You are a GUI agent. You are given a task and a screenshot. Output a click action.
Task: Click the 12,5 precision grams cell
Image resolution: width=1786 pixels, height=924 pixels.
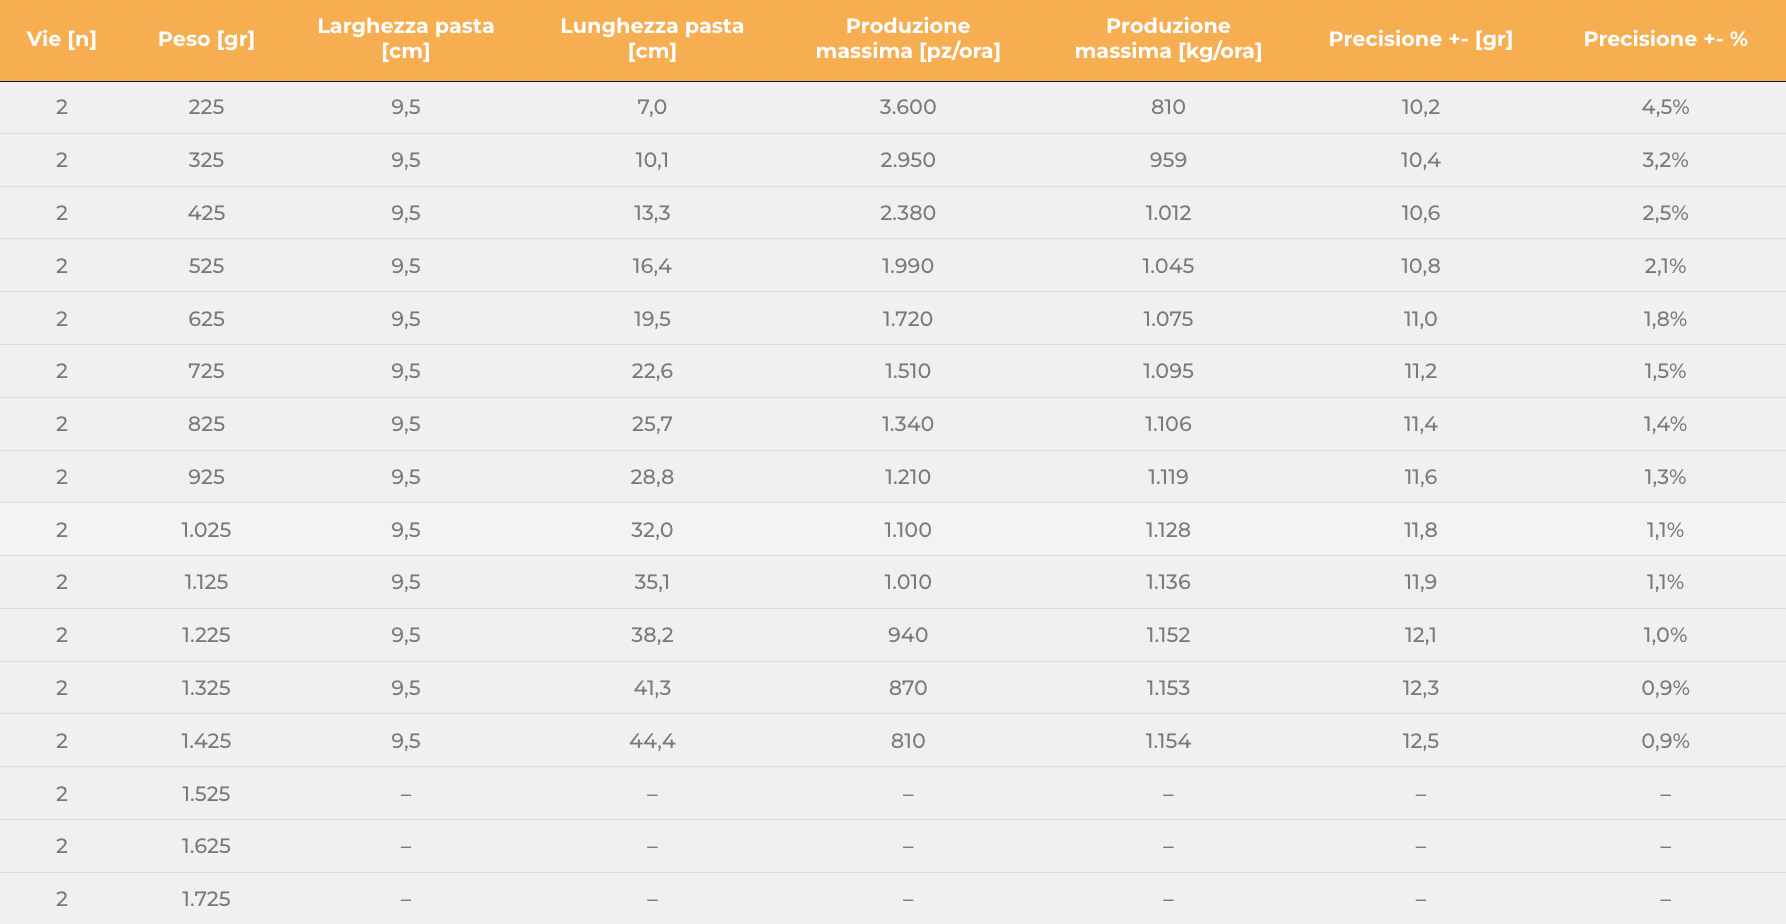pos(1420,741)
